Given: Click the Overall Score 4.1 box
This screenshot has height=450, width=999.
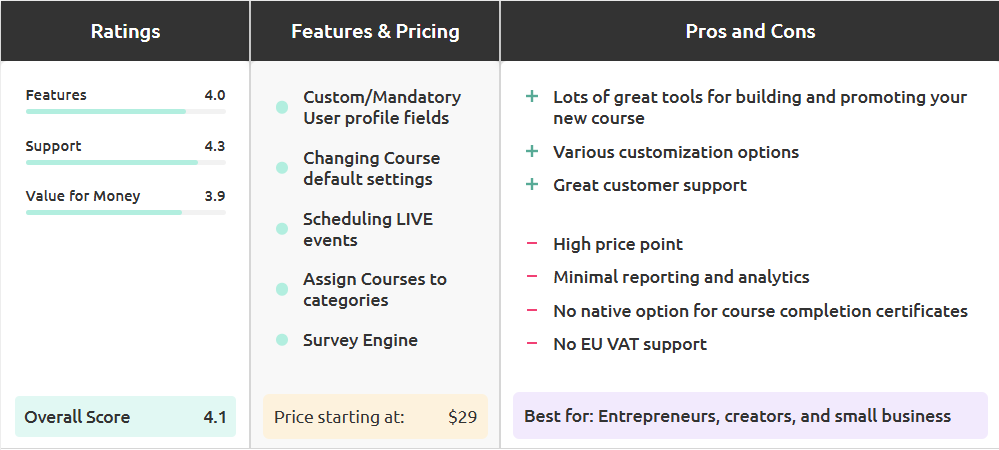Looking at the screenshot, I should coord(125,417).
